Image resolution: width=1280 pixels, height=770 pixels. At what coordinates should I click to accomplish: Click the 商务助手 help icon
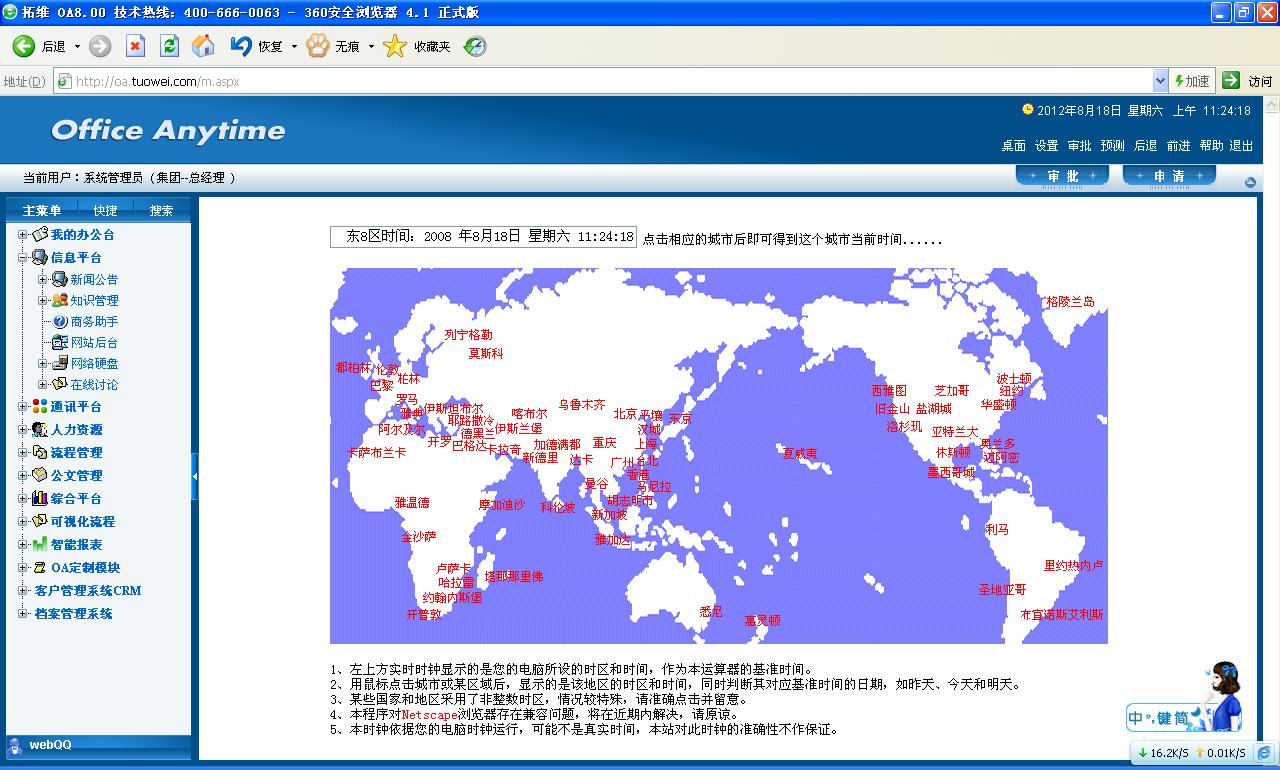[x=60, y=321]
